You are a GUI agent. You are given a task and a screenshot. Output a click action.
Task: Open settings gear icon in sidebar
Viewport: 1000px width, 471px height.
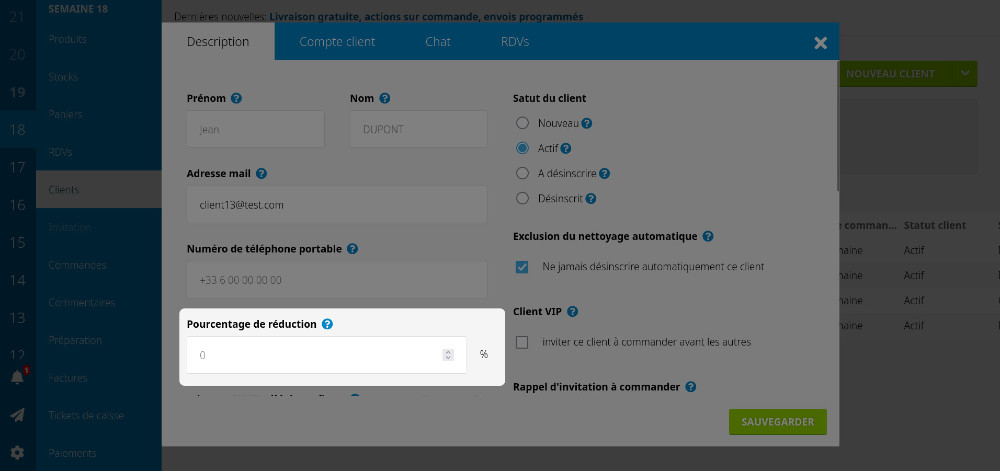point(17,452)
